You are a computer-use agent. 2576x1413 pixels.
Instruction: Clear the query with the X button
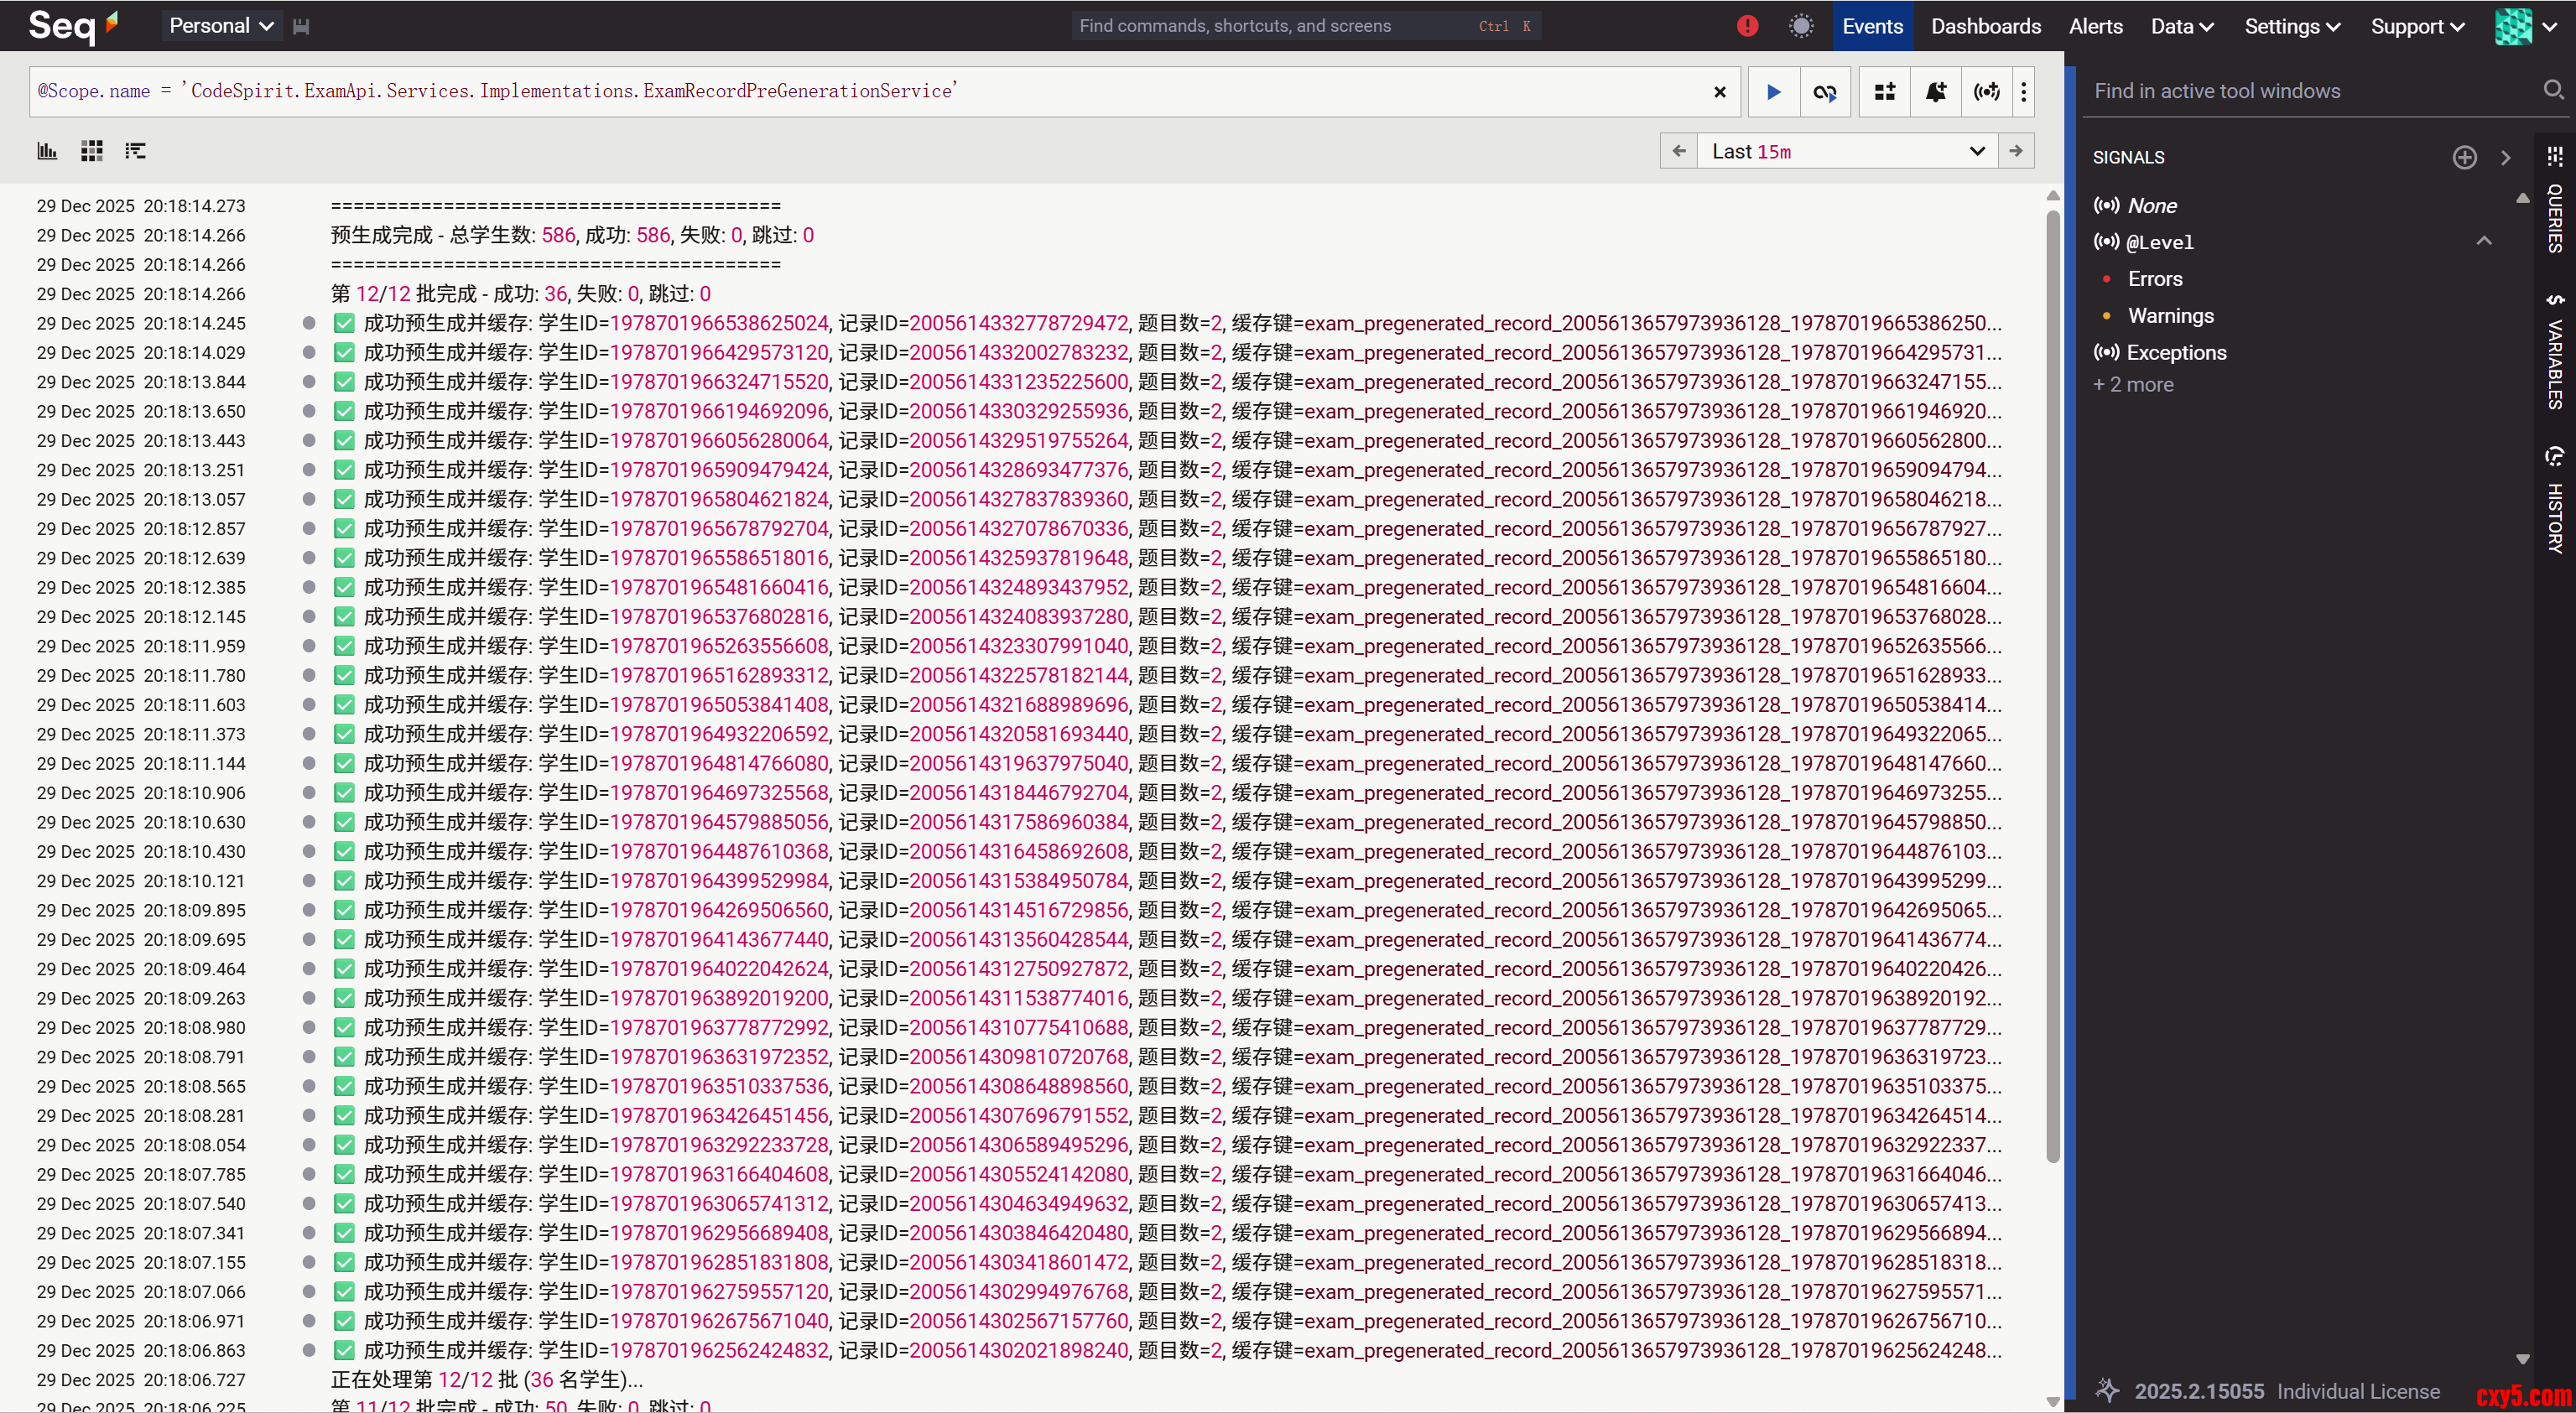(1720, 92)
